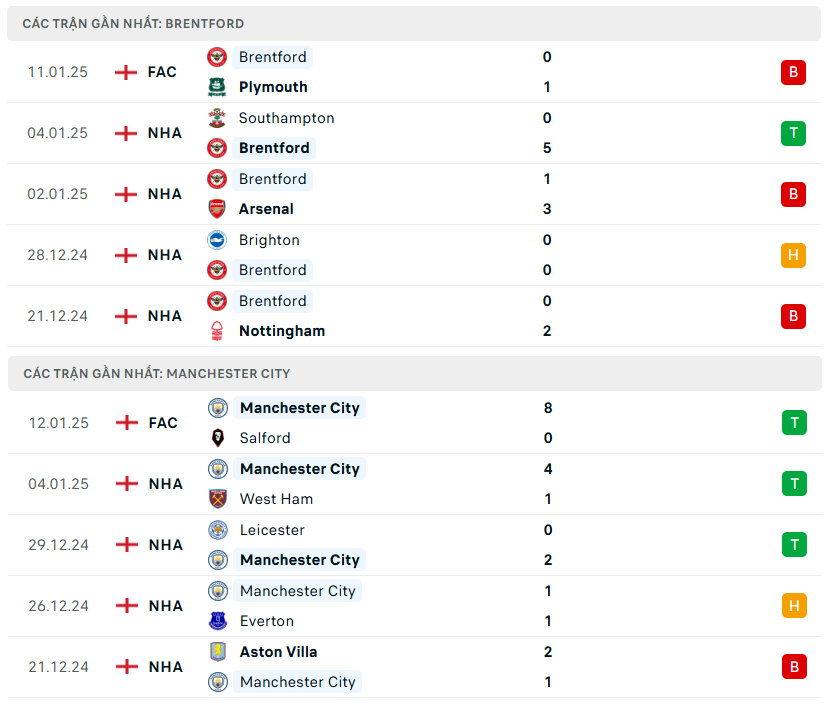This screenshot has width=830, height=711.
Task: Open the Manchester City vs Salford team name
Action: [299, 408]
